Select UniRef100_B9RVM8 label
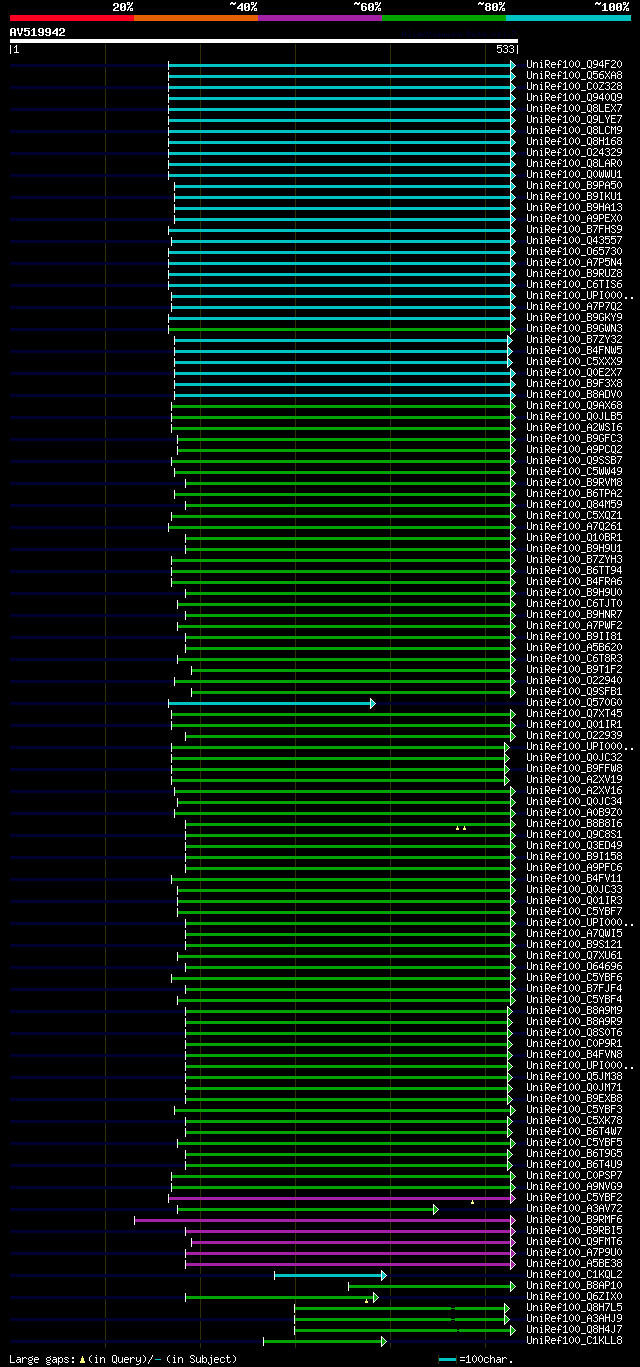The width and height of the screenshot is (640, 1367). [574, 482]
